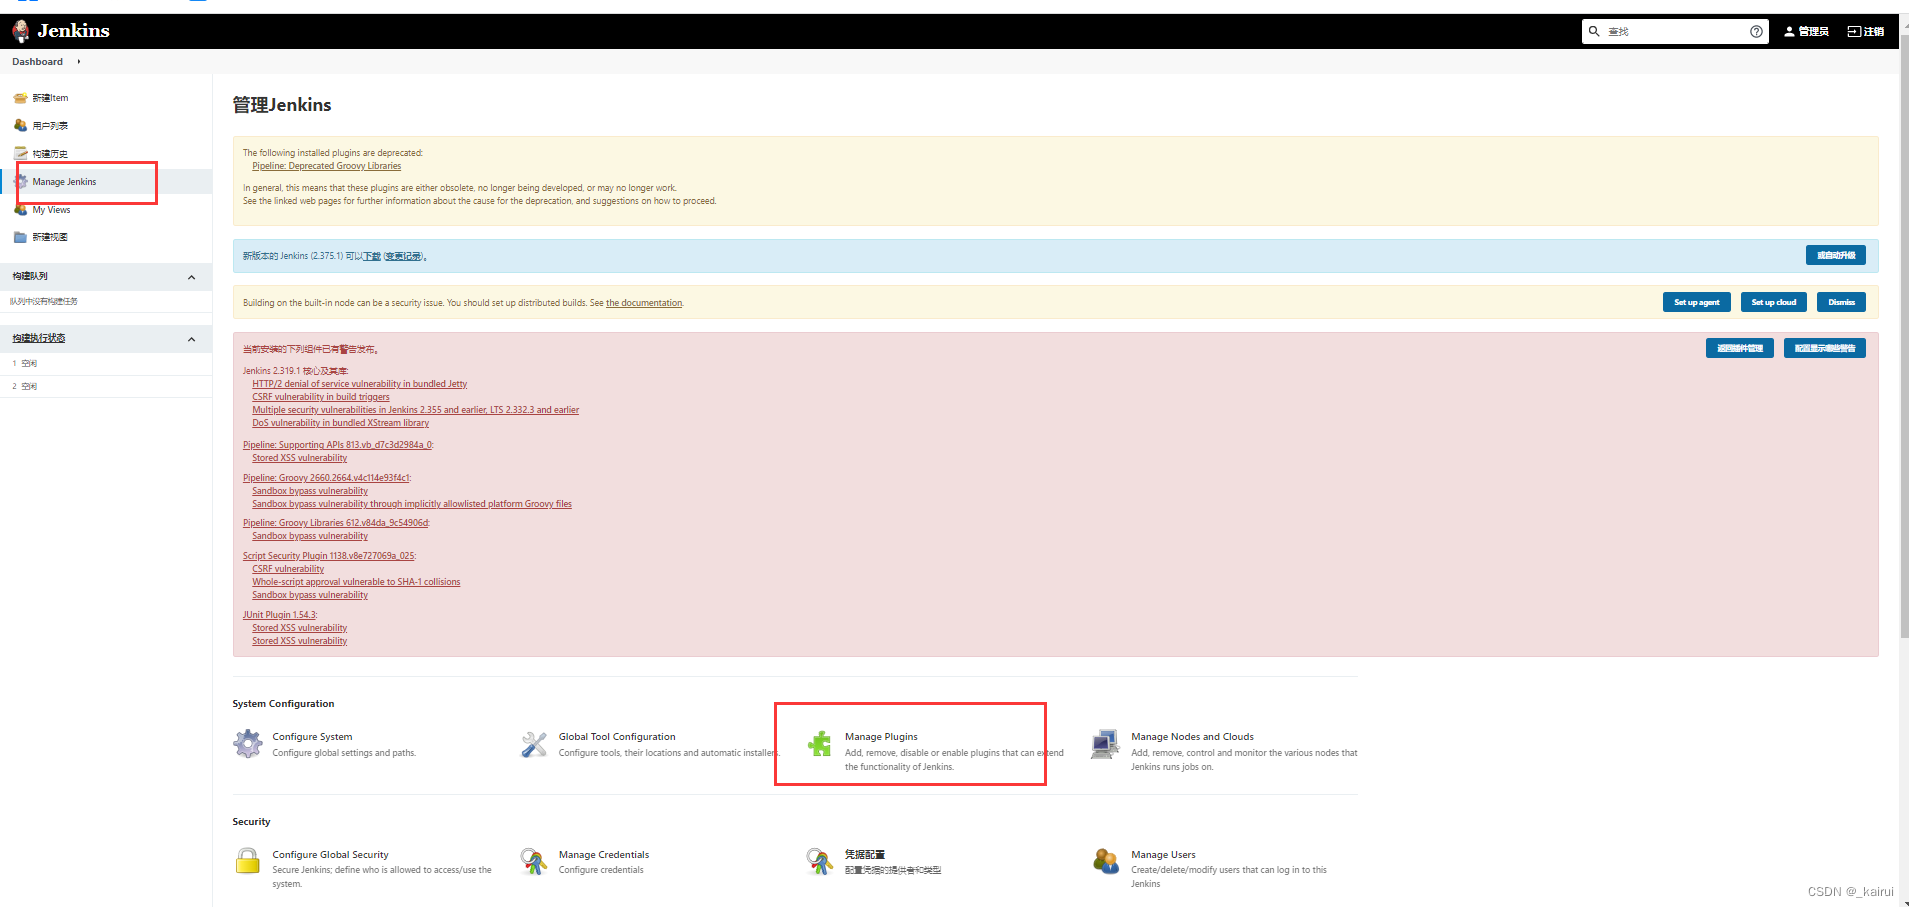Image resolution: width=1909 pixels, height=907 pixels.
Task: Dismiss the built-in node security warning
Action: (1841, 302)
